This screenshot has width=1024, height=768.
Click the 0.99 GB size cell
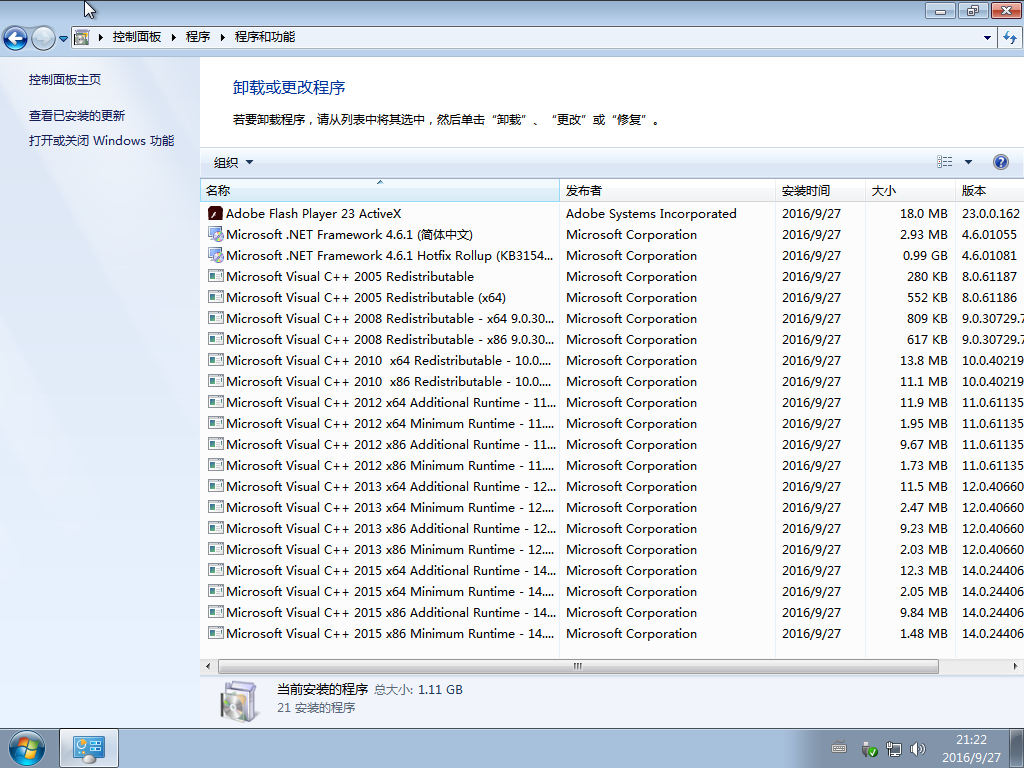point(925,255)
